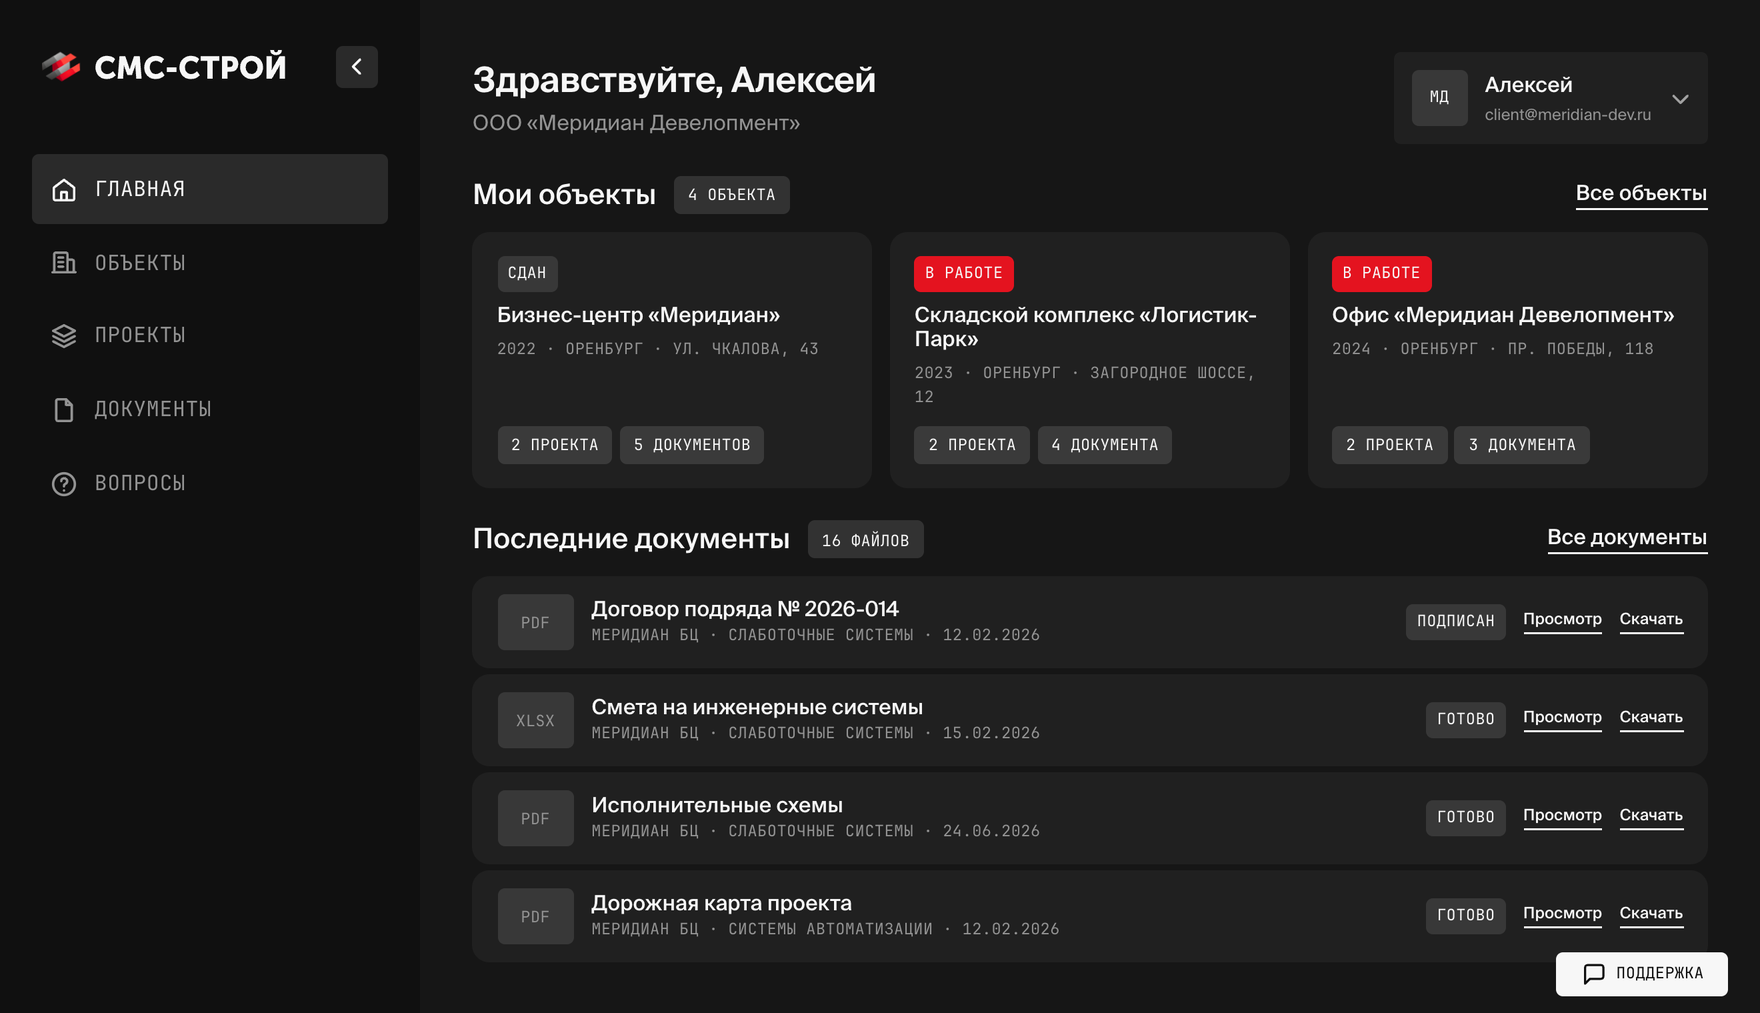Open the Офис «Меридиан Девелопмент» card title

pyautogui.click(x=1503, y=315)
